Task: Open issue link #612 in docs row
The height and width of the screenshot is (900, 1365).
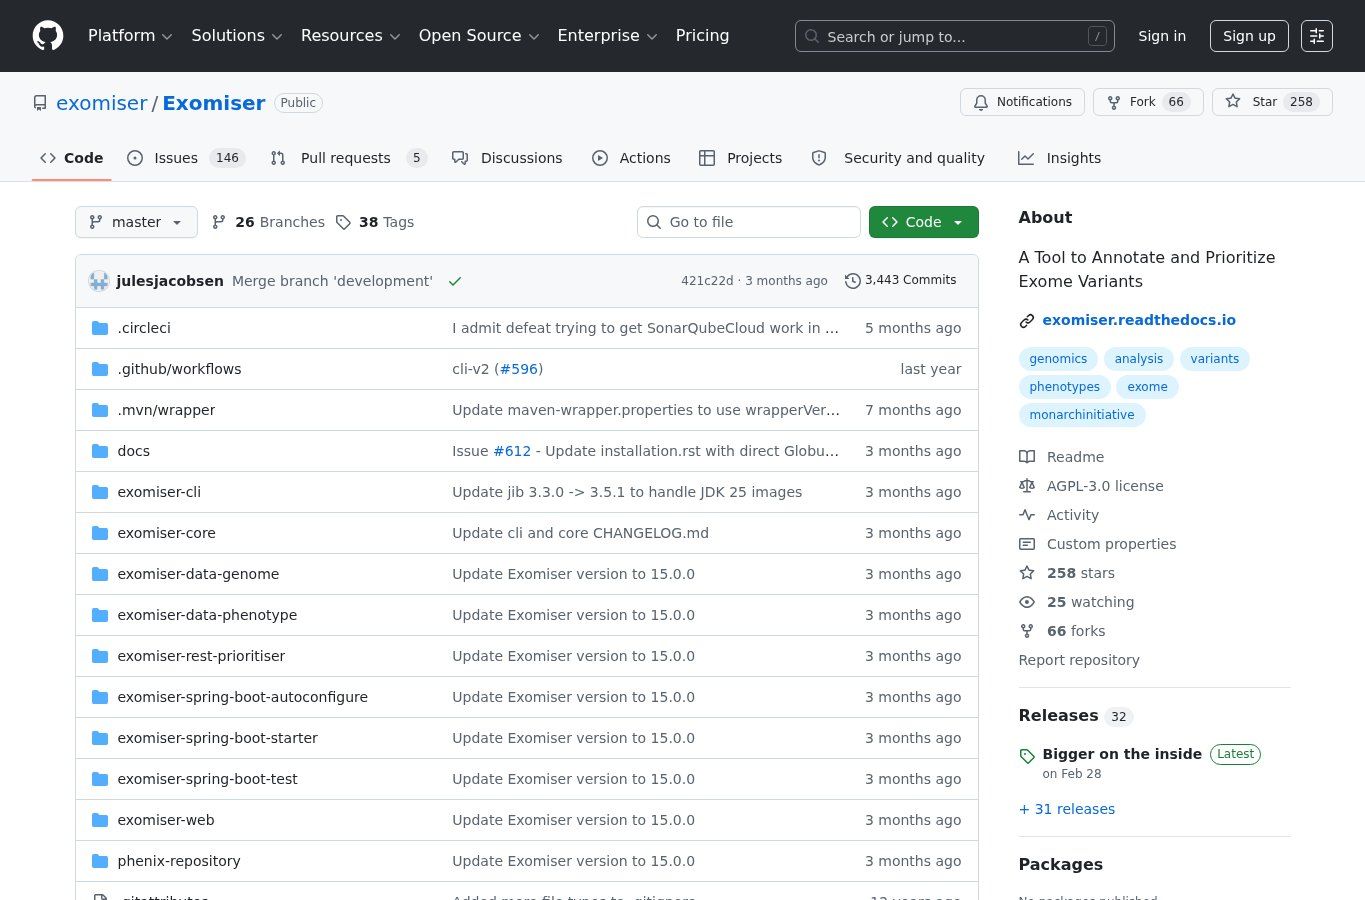Action: click(512, 451)
